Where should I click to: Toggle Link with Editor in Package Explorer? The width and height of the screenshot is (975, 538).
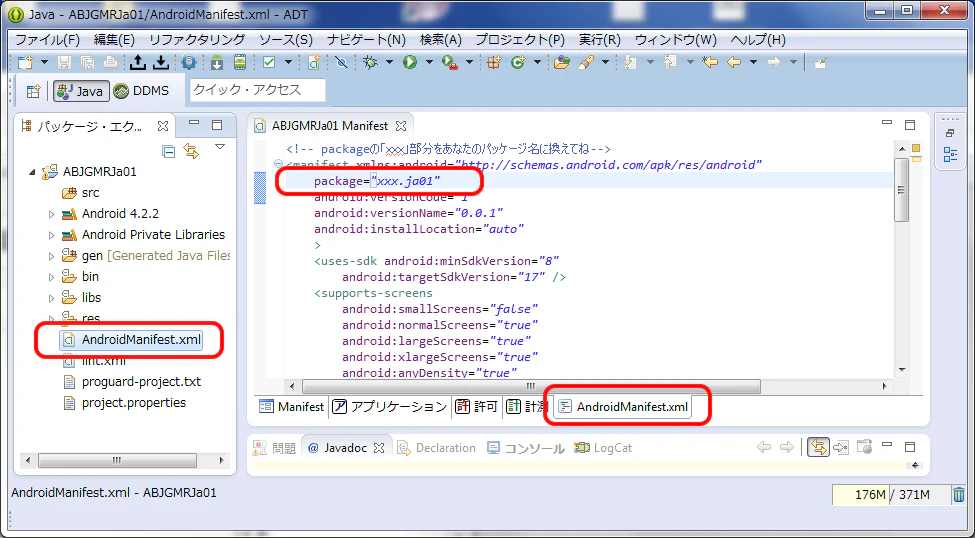[191, 151]
